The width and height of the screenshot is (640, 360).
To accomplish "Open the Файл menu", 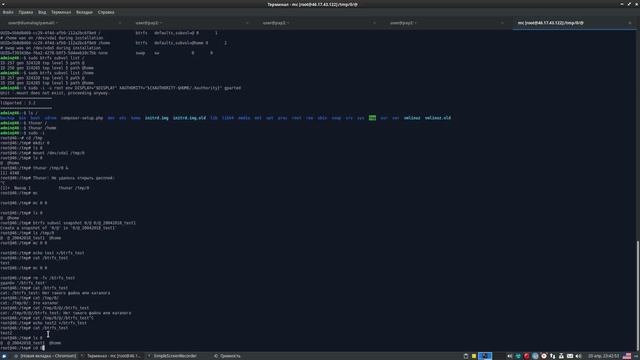I will point(8,12).
